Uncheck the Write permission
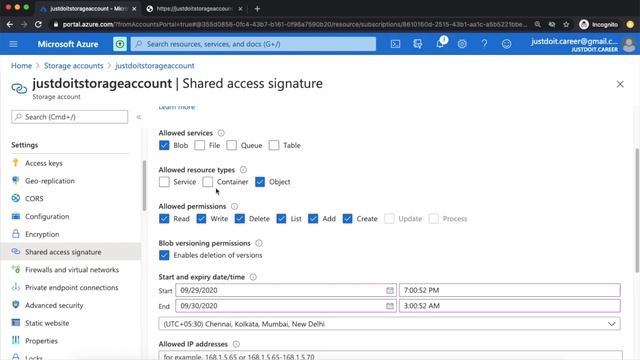 point(201,219)
